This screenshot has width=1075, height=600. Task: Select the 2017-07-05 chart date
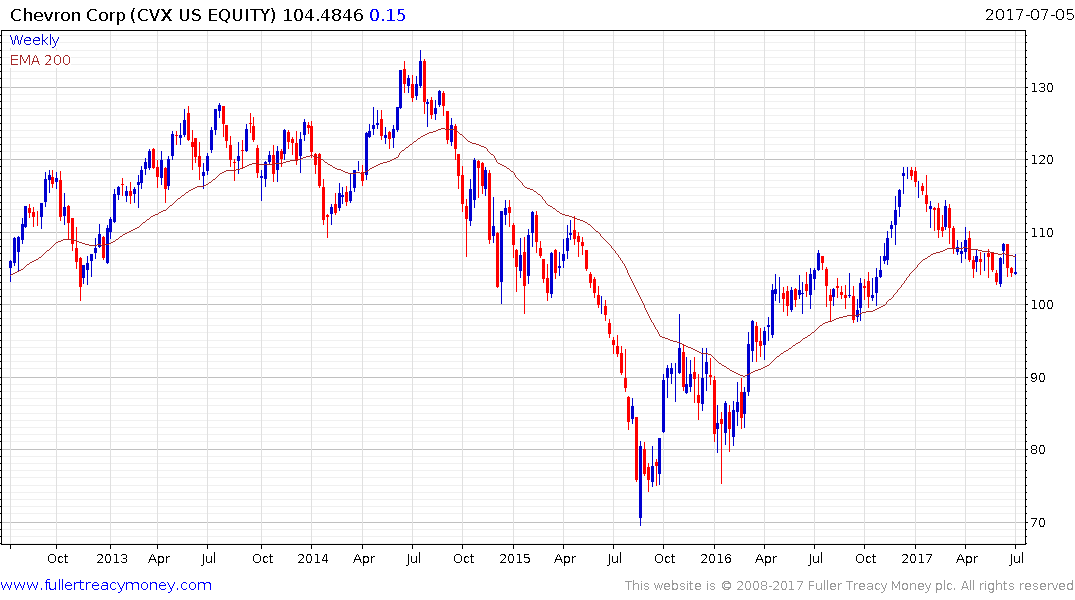tap(1028, 14)
